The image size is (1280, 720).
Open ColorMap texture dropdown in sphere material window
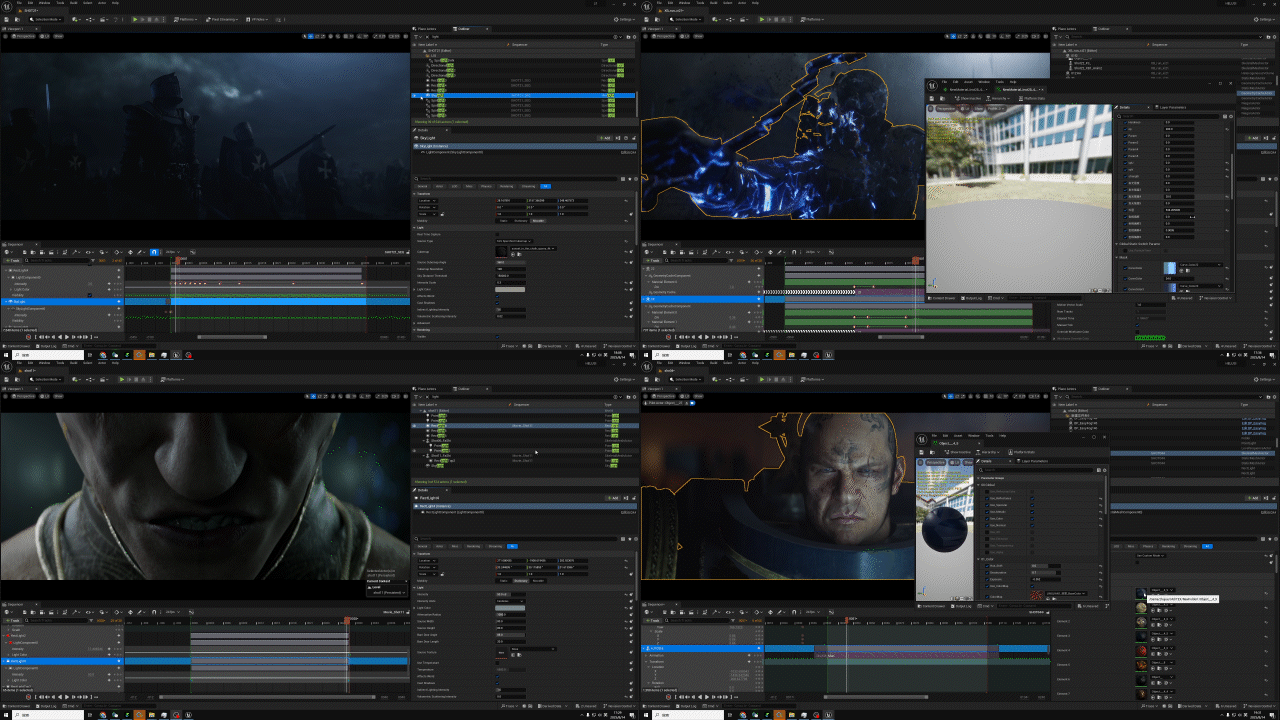coord(1066,593)
